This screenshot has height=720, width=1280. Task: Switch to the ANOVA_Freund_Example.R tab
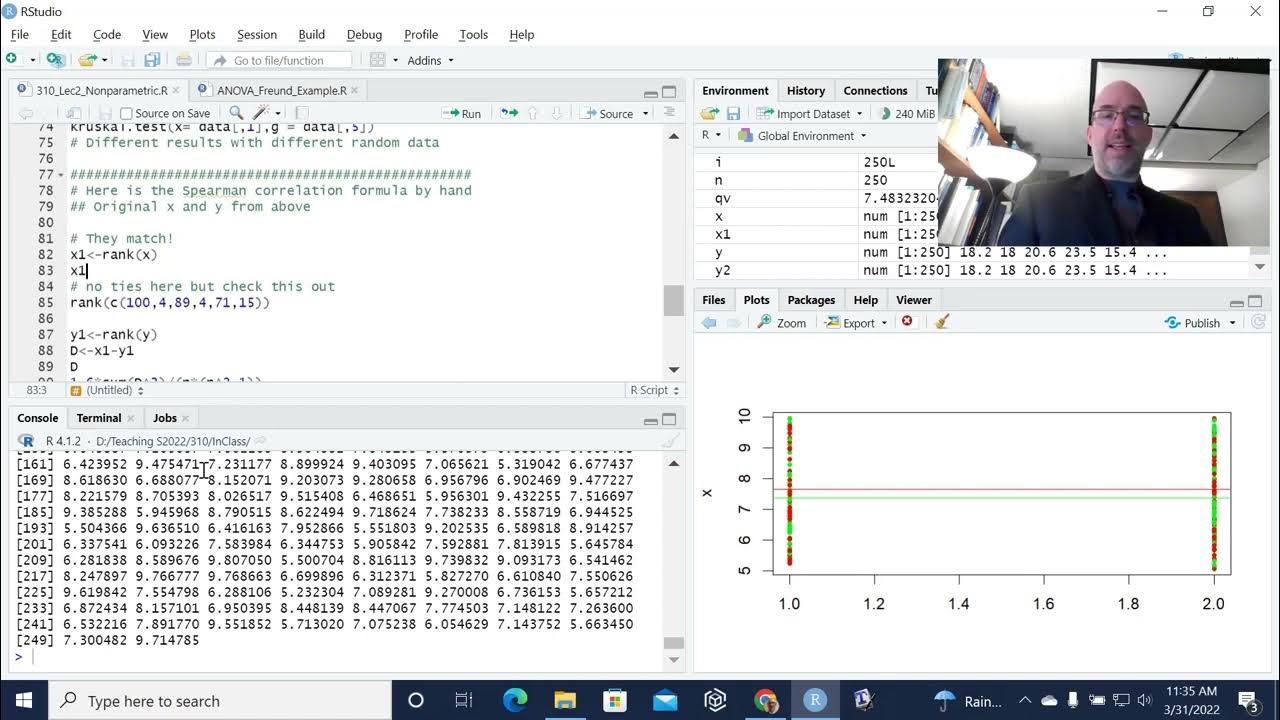281,90
